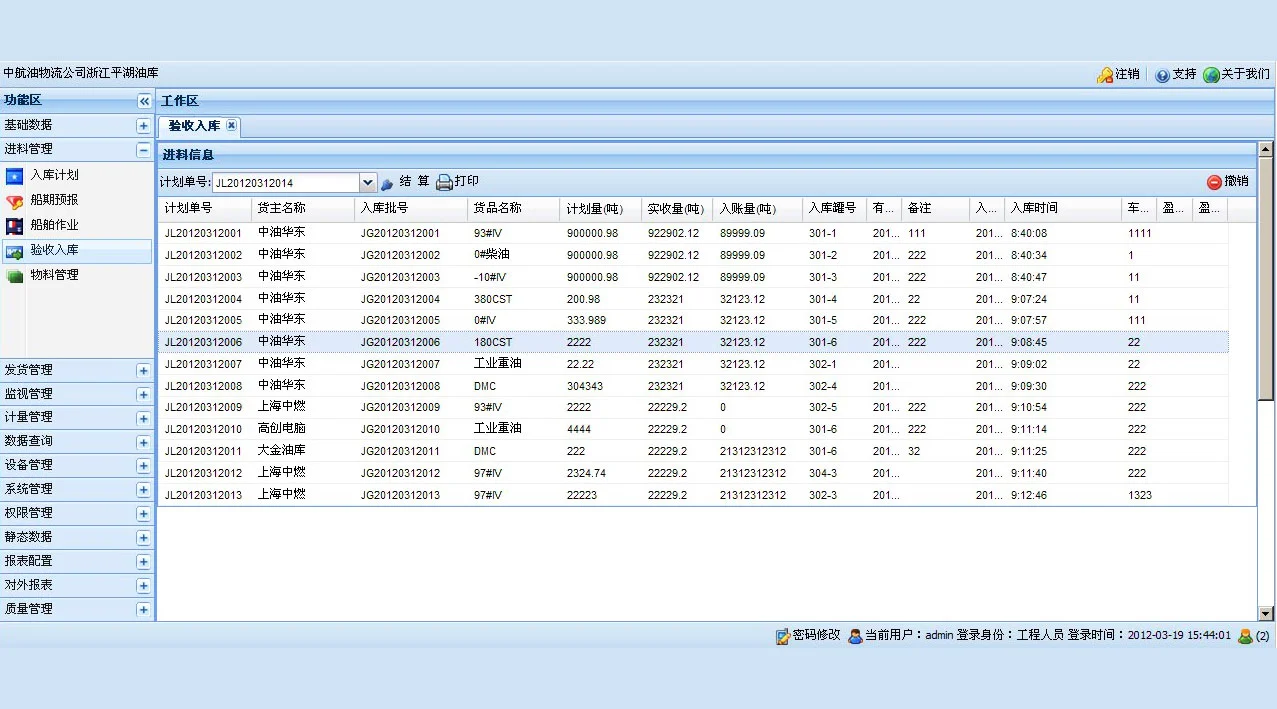Expand the 发货管理 section

click(x=143, y=371)
